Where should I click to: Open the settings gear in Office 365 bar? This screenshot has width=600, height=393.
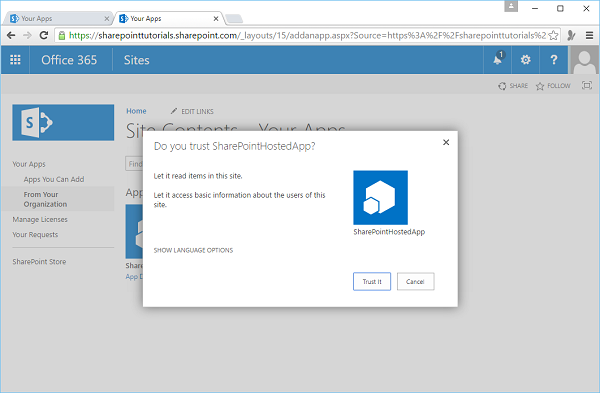[525, 60]
